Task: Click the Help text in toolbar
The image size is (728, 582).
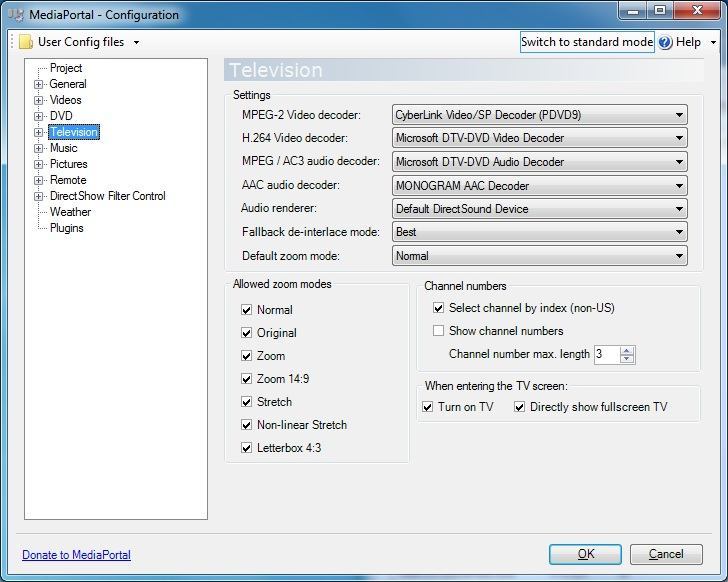Action: pos(688,42)
